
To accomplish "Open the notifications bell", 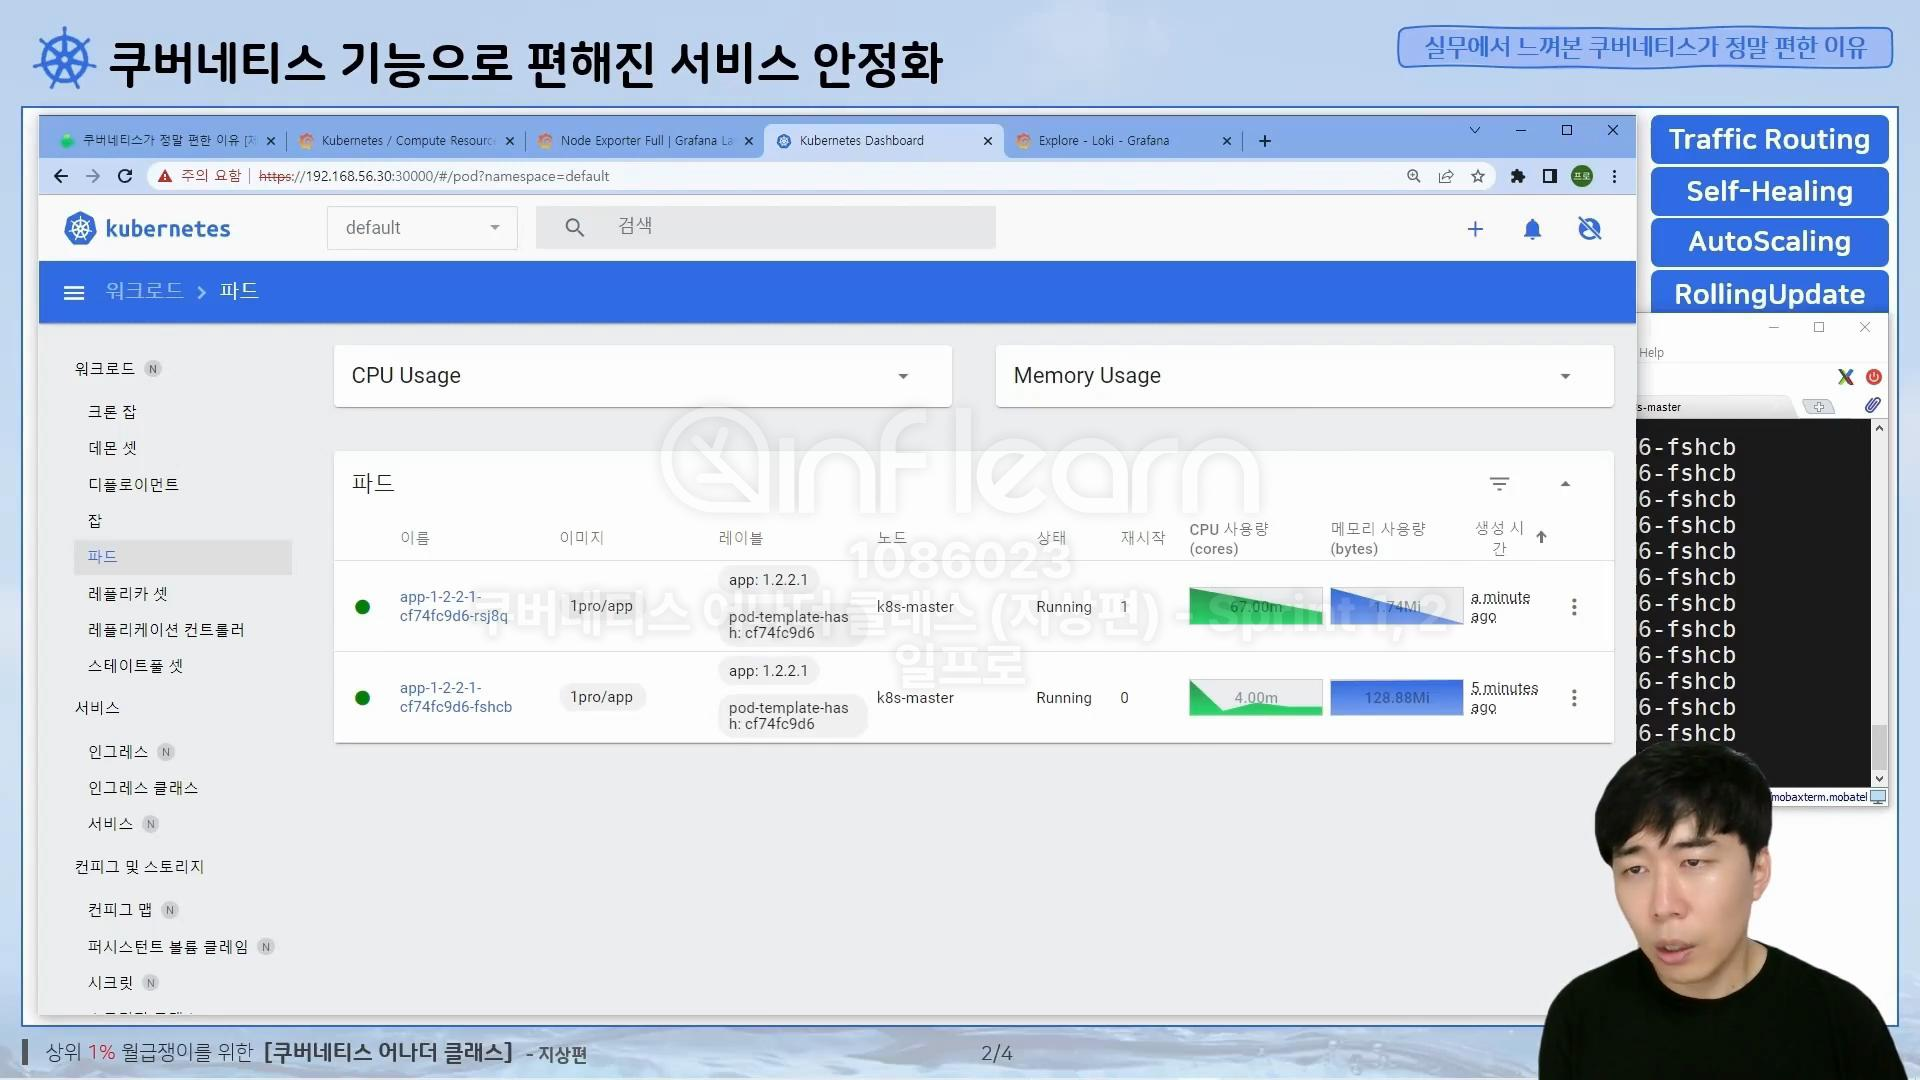I will point(1532,229).
